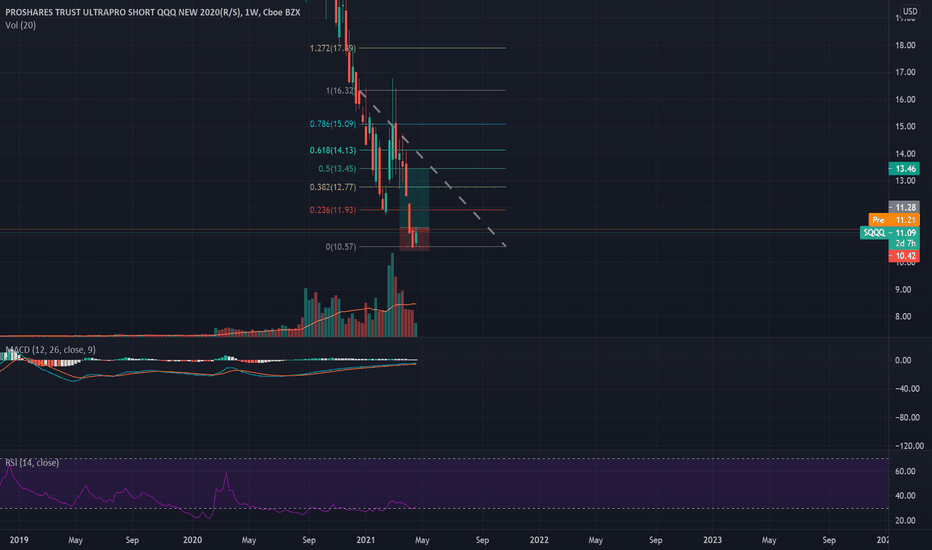This screenshot has width=932, height=550.
Task: Click the 2d 7h countdown label
Action: (903, 244)
